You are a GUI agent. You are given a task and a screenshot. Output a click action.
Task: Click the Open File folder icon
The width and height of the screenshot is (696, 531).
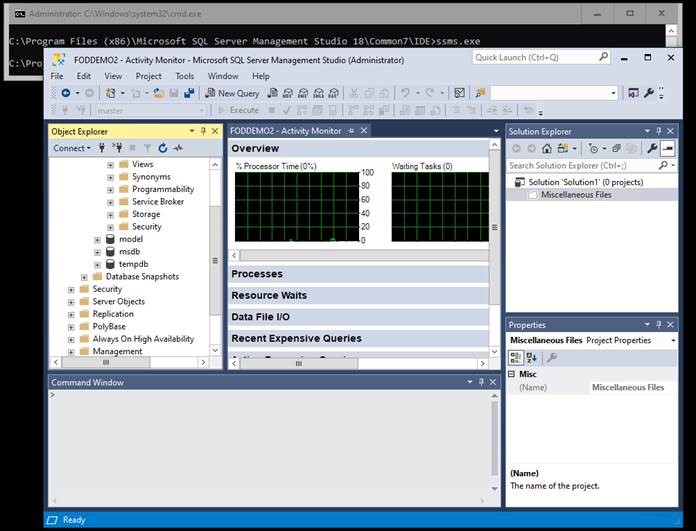click(158, 93)
